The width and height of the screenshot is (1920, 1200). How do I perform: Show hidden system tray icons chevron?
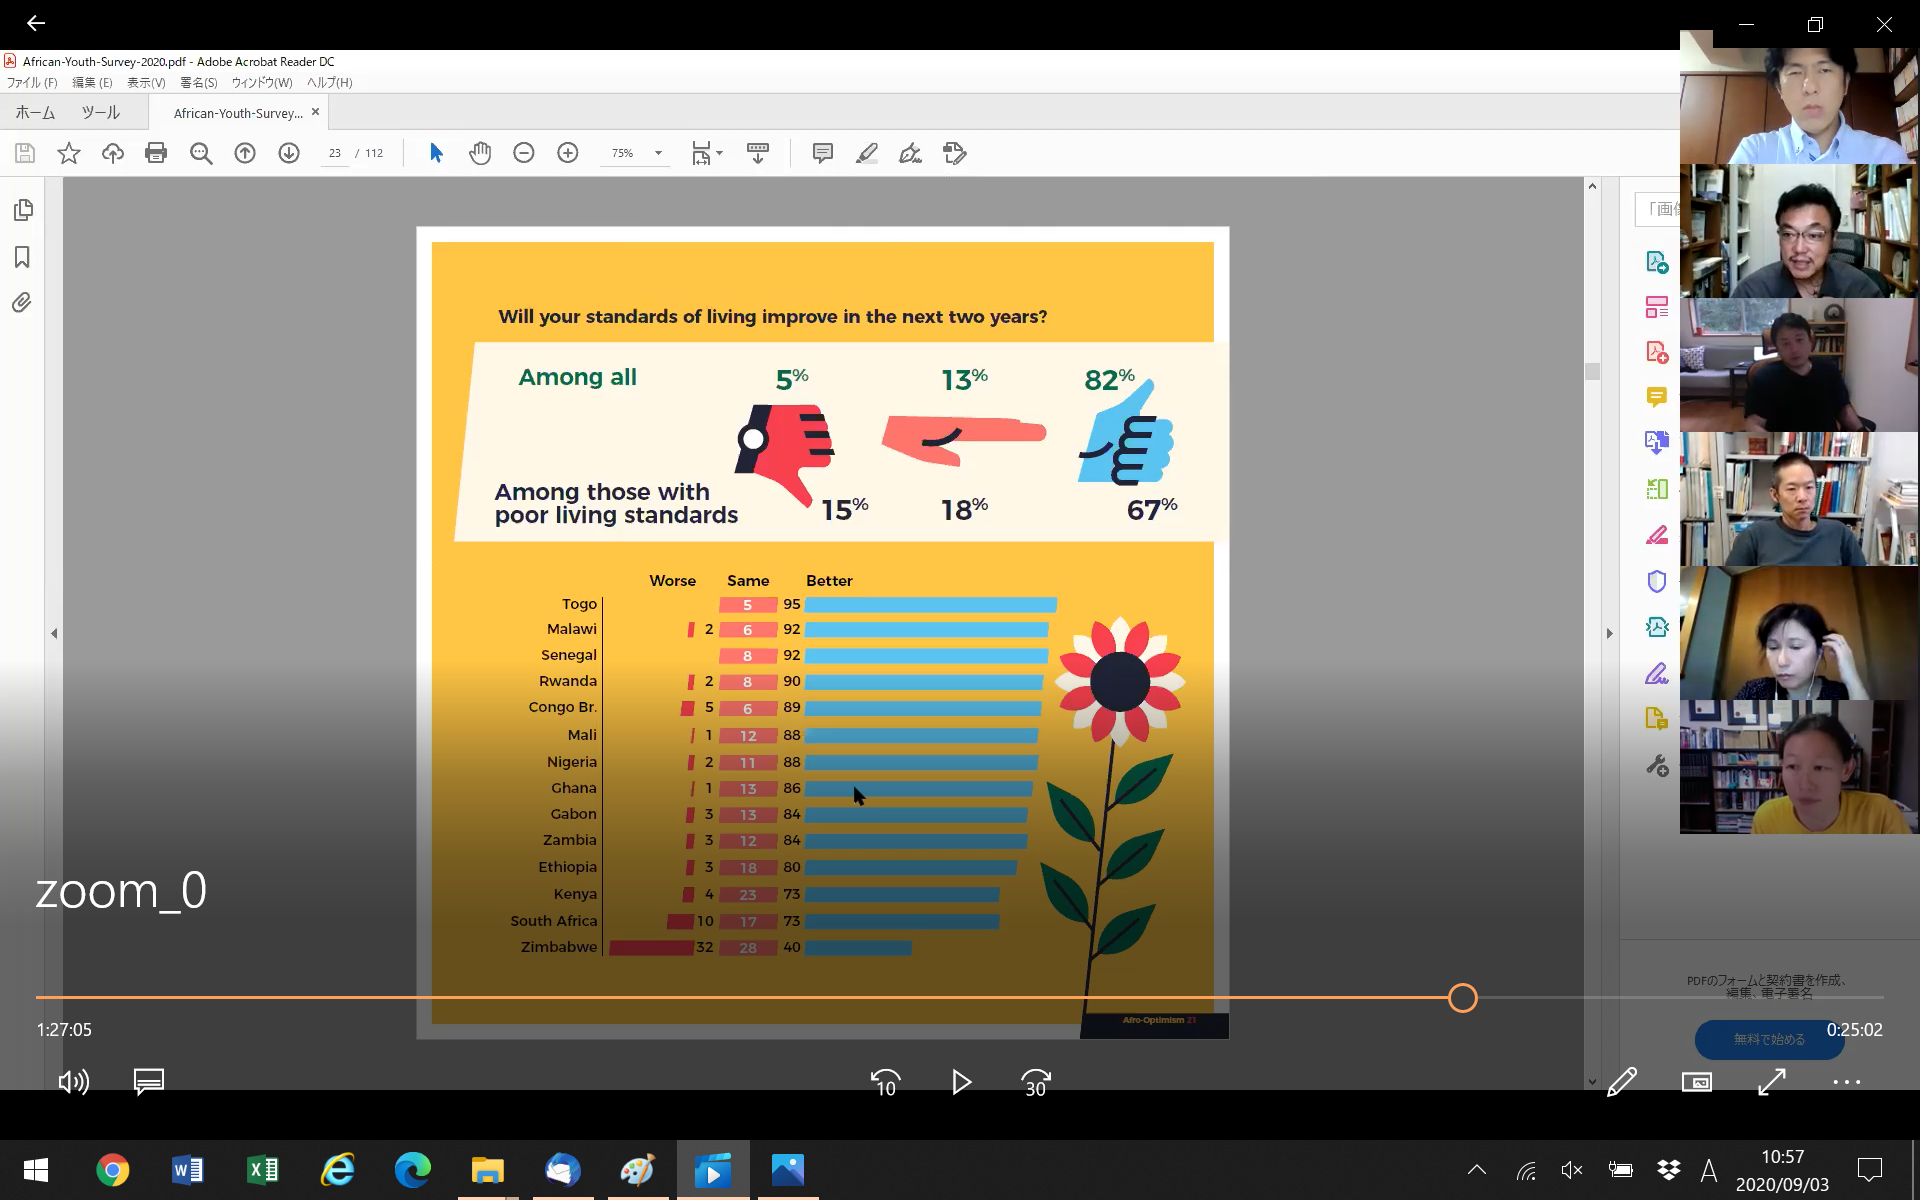[1477, 1170]
